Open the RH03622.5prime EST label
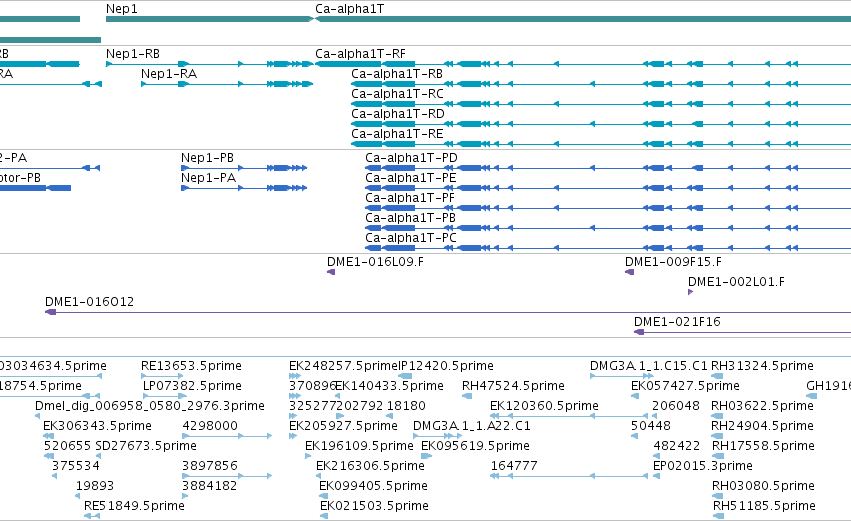The image size is (851, 521). 763,406
